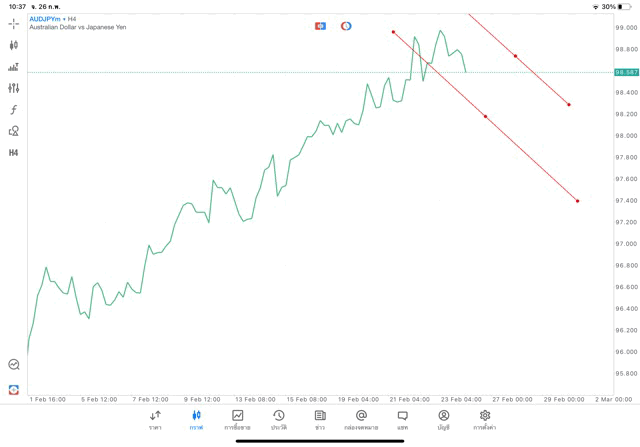Open the drawing objects shapes tool

14,131
